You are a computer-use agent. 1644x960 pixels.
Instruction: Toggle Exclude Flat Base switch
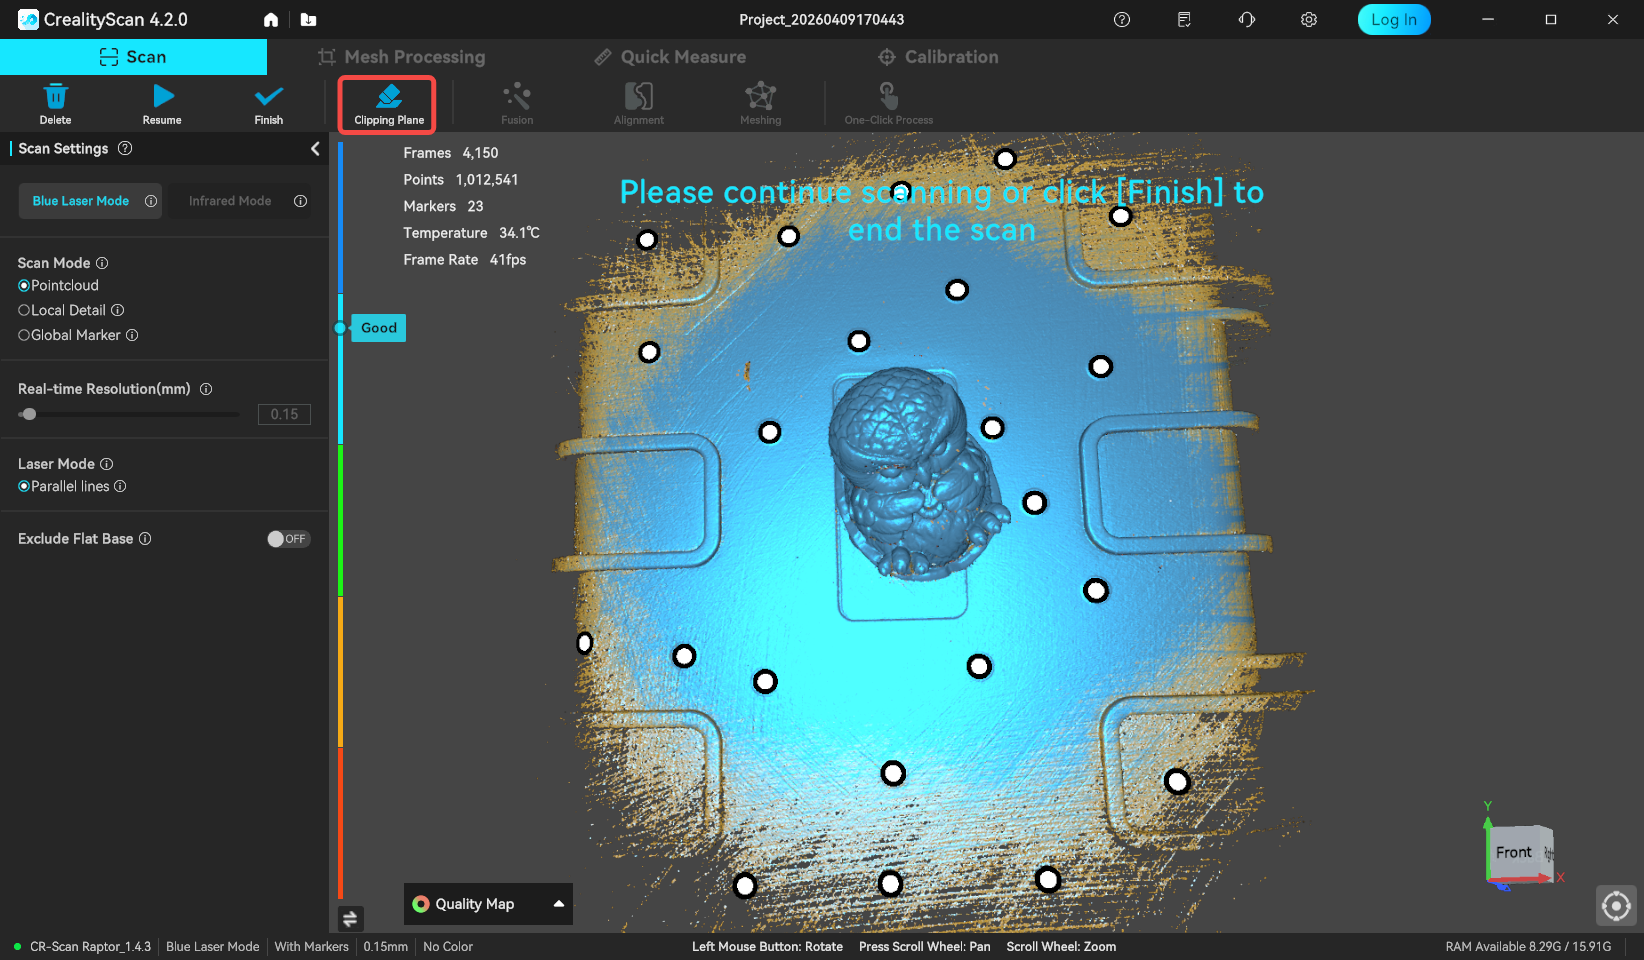(x=288, y=539)
